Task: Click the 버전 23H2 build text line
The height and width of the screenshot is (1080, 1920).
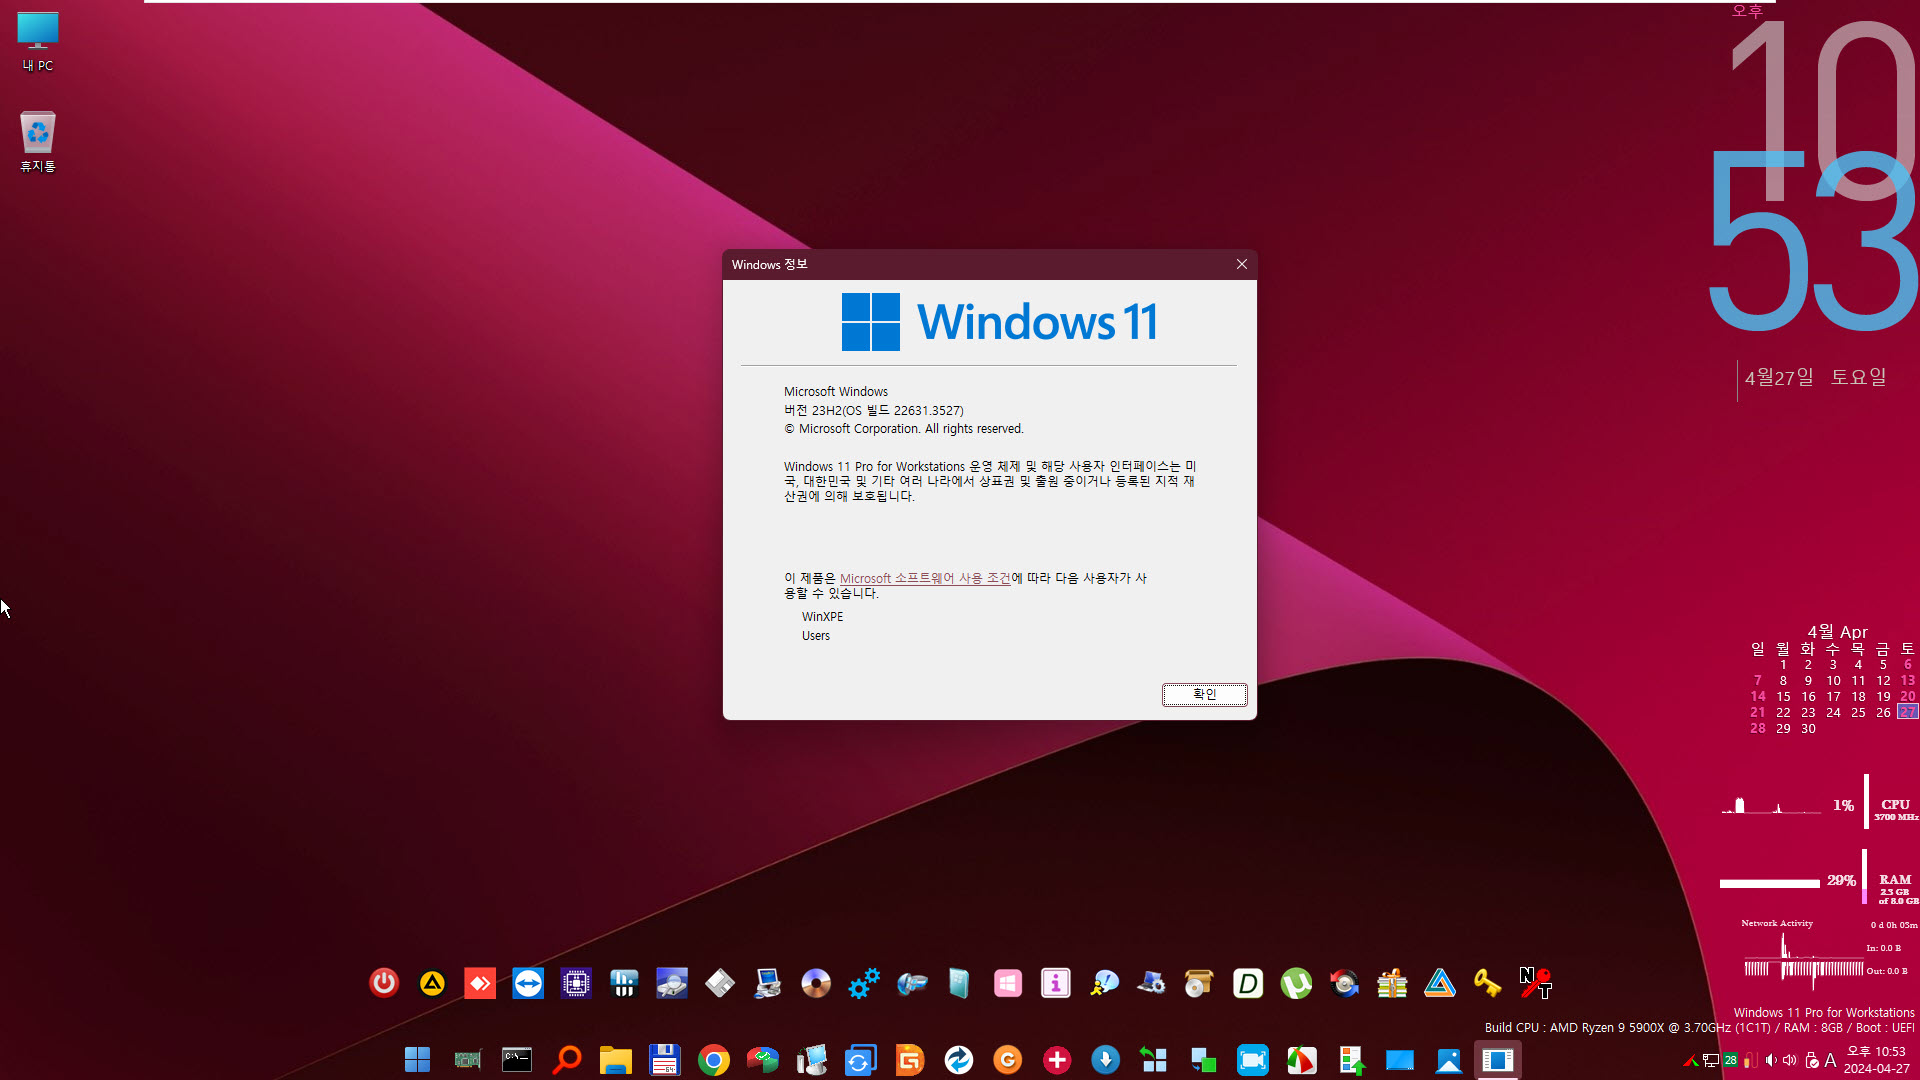Action: pos(873,410)
